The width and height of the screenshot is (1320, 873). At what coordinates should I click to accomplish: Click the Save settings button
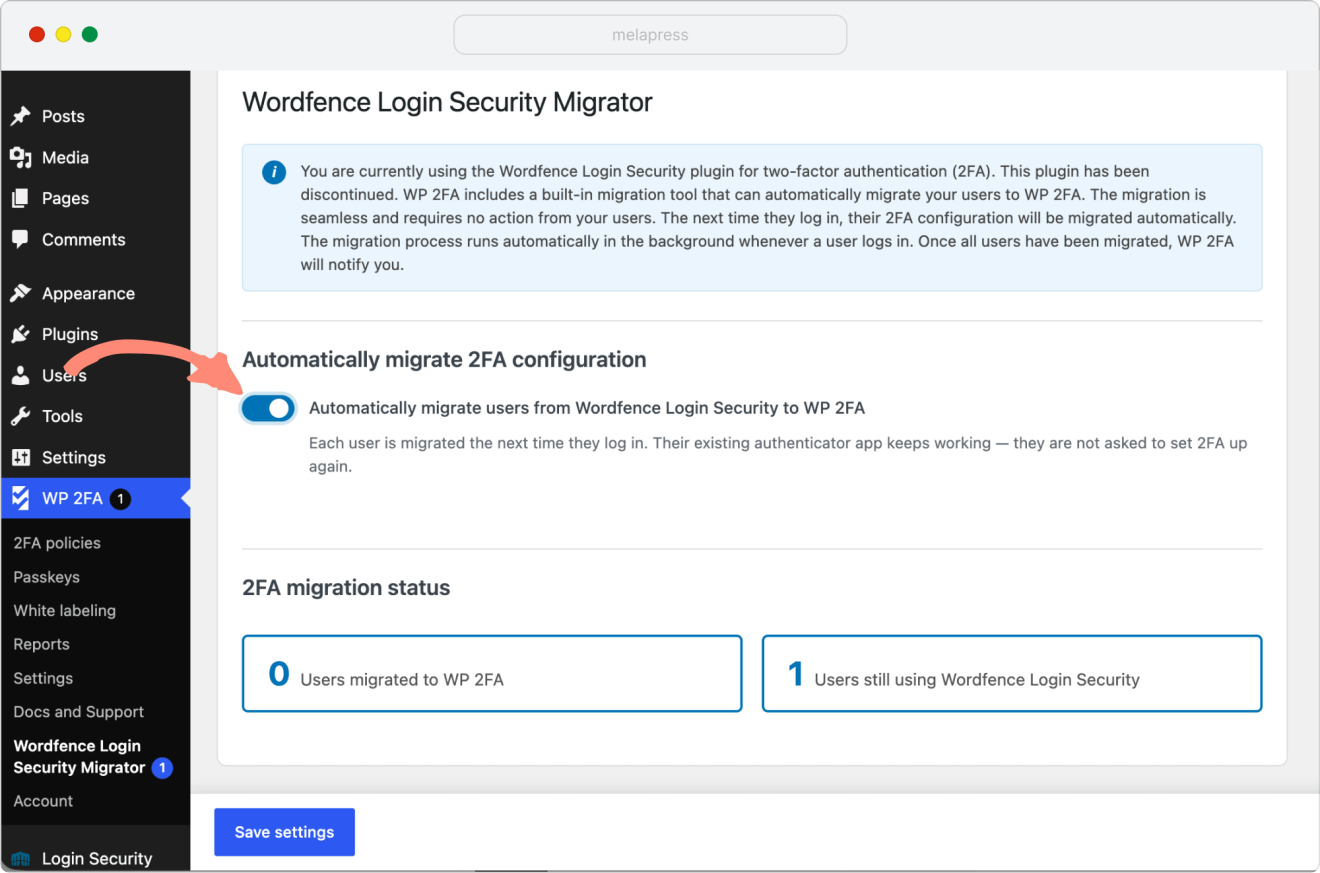[284, 832]
